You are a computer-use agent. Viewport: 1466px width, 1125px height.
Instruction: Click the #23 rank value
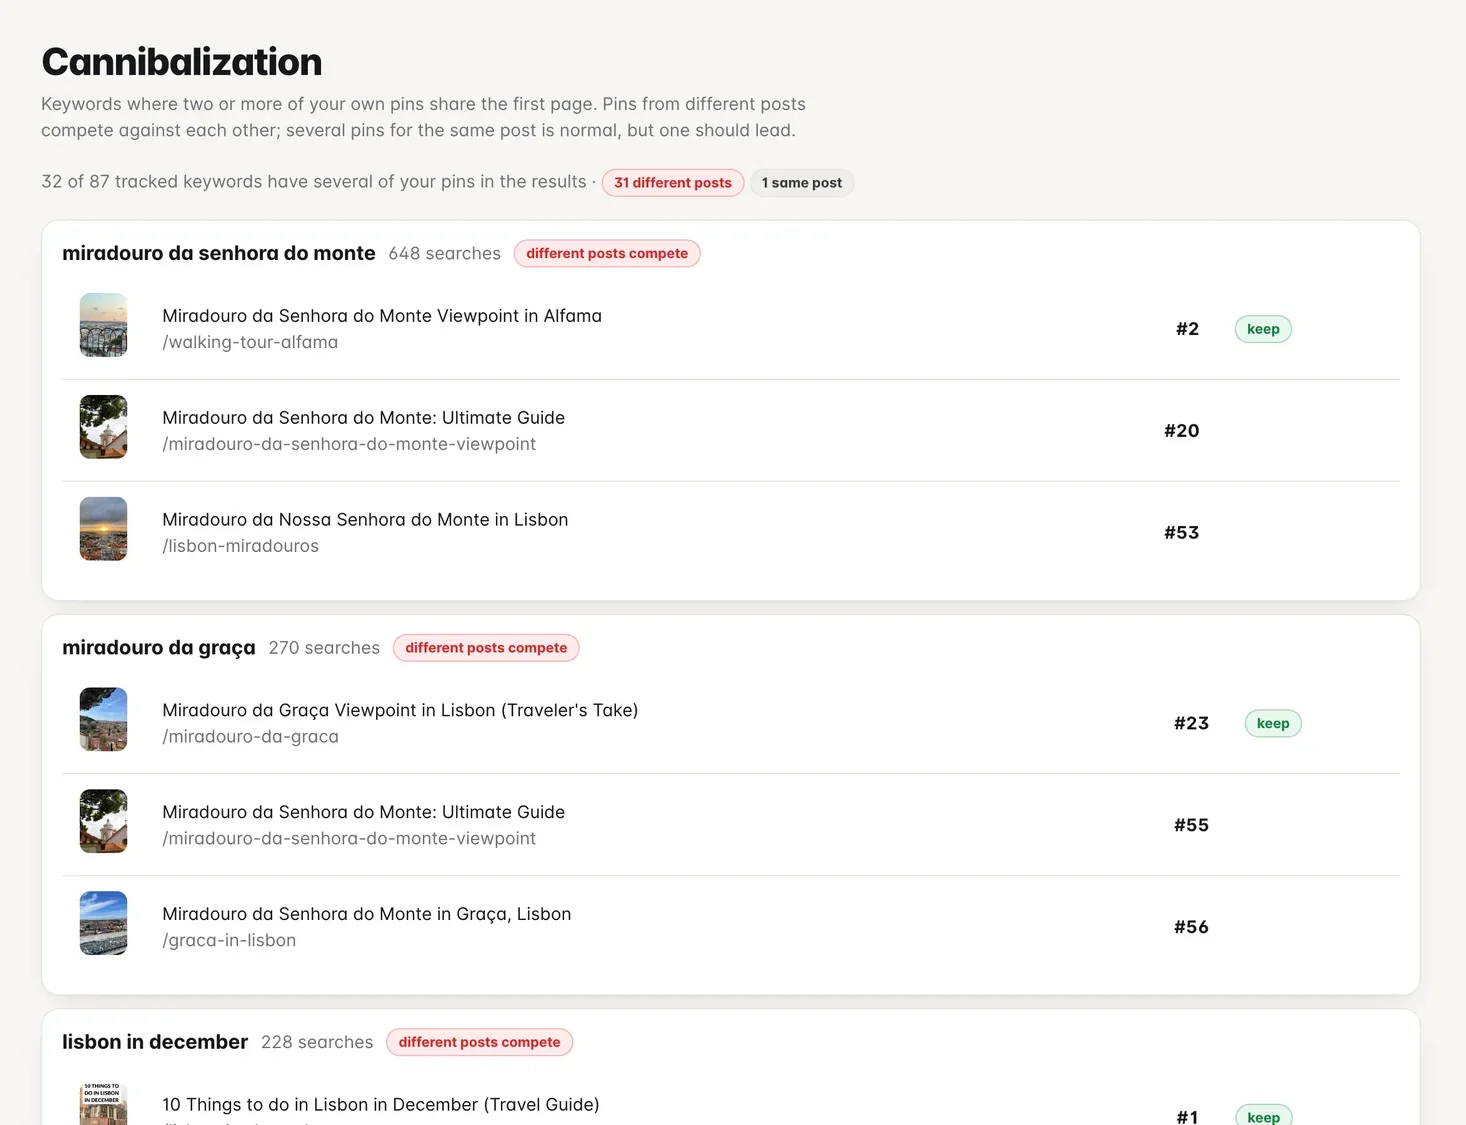pyautogui.click(x=1191, y=723)
